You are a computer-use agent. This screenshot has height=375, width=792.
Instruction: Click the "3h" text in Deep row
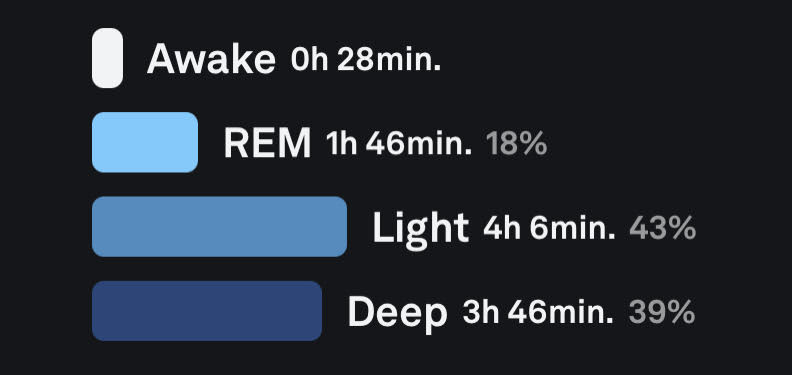click(481, 312)
